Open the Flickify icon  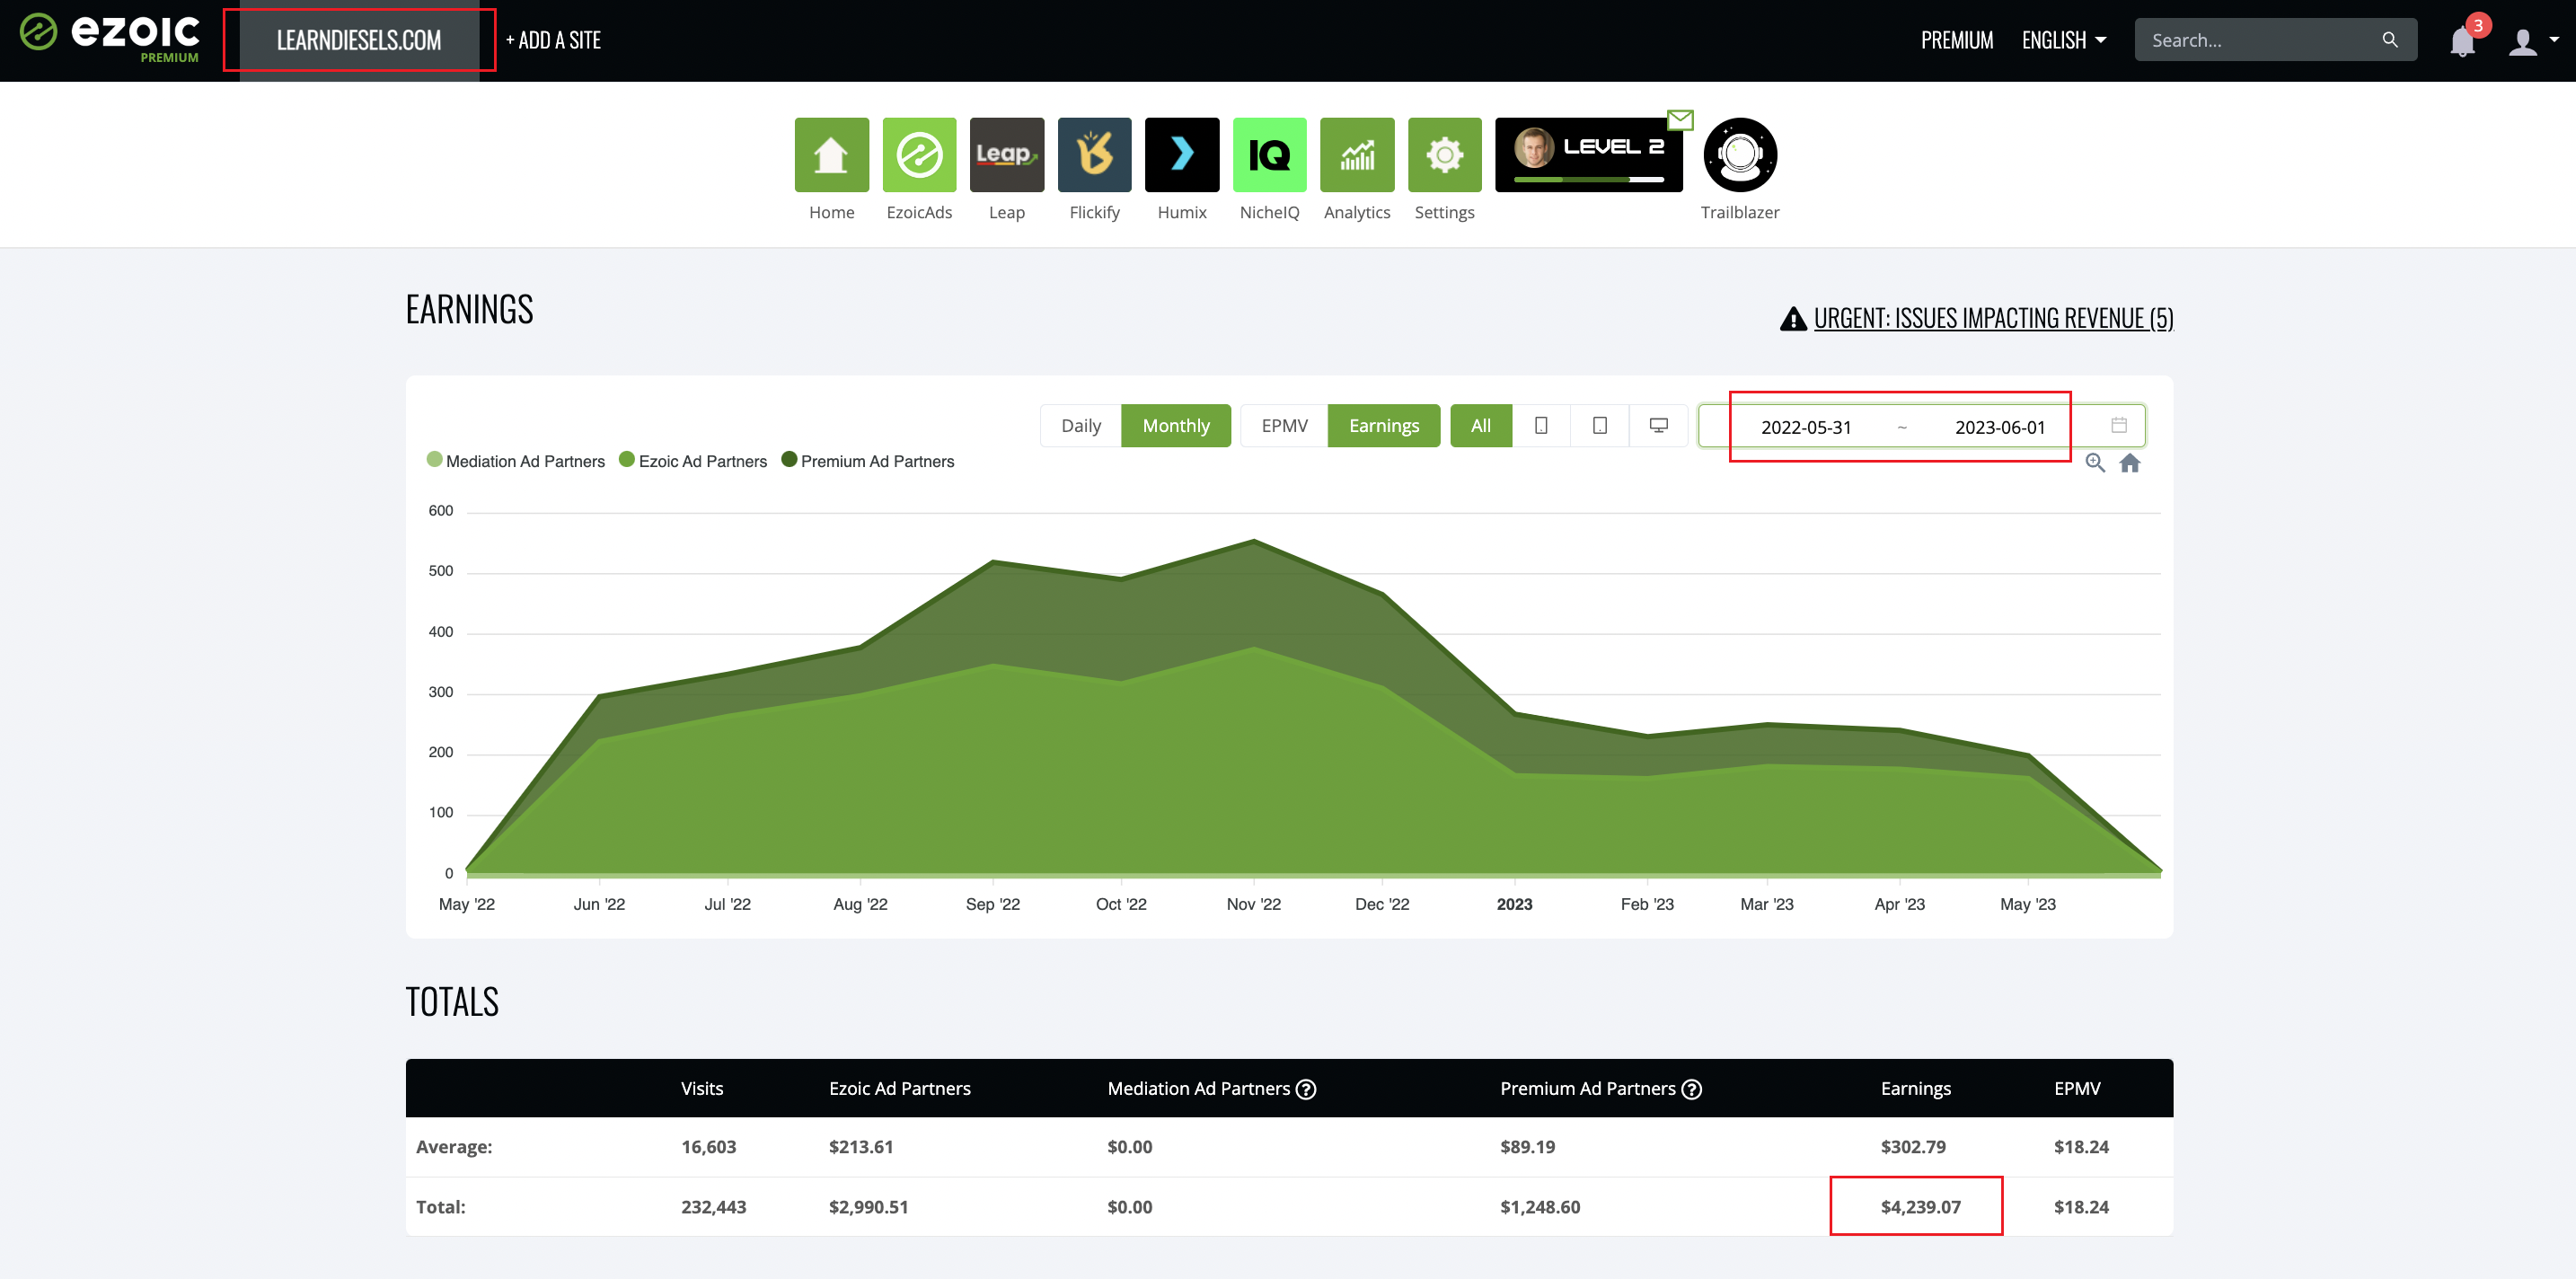click(x=1094, y=155)
